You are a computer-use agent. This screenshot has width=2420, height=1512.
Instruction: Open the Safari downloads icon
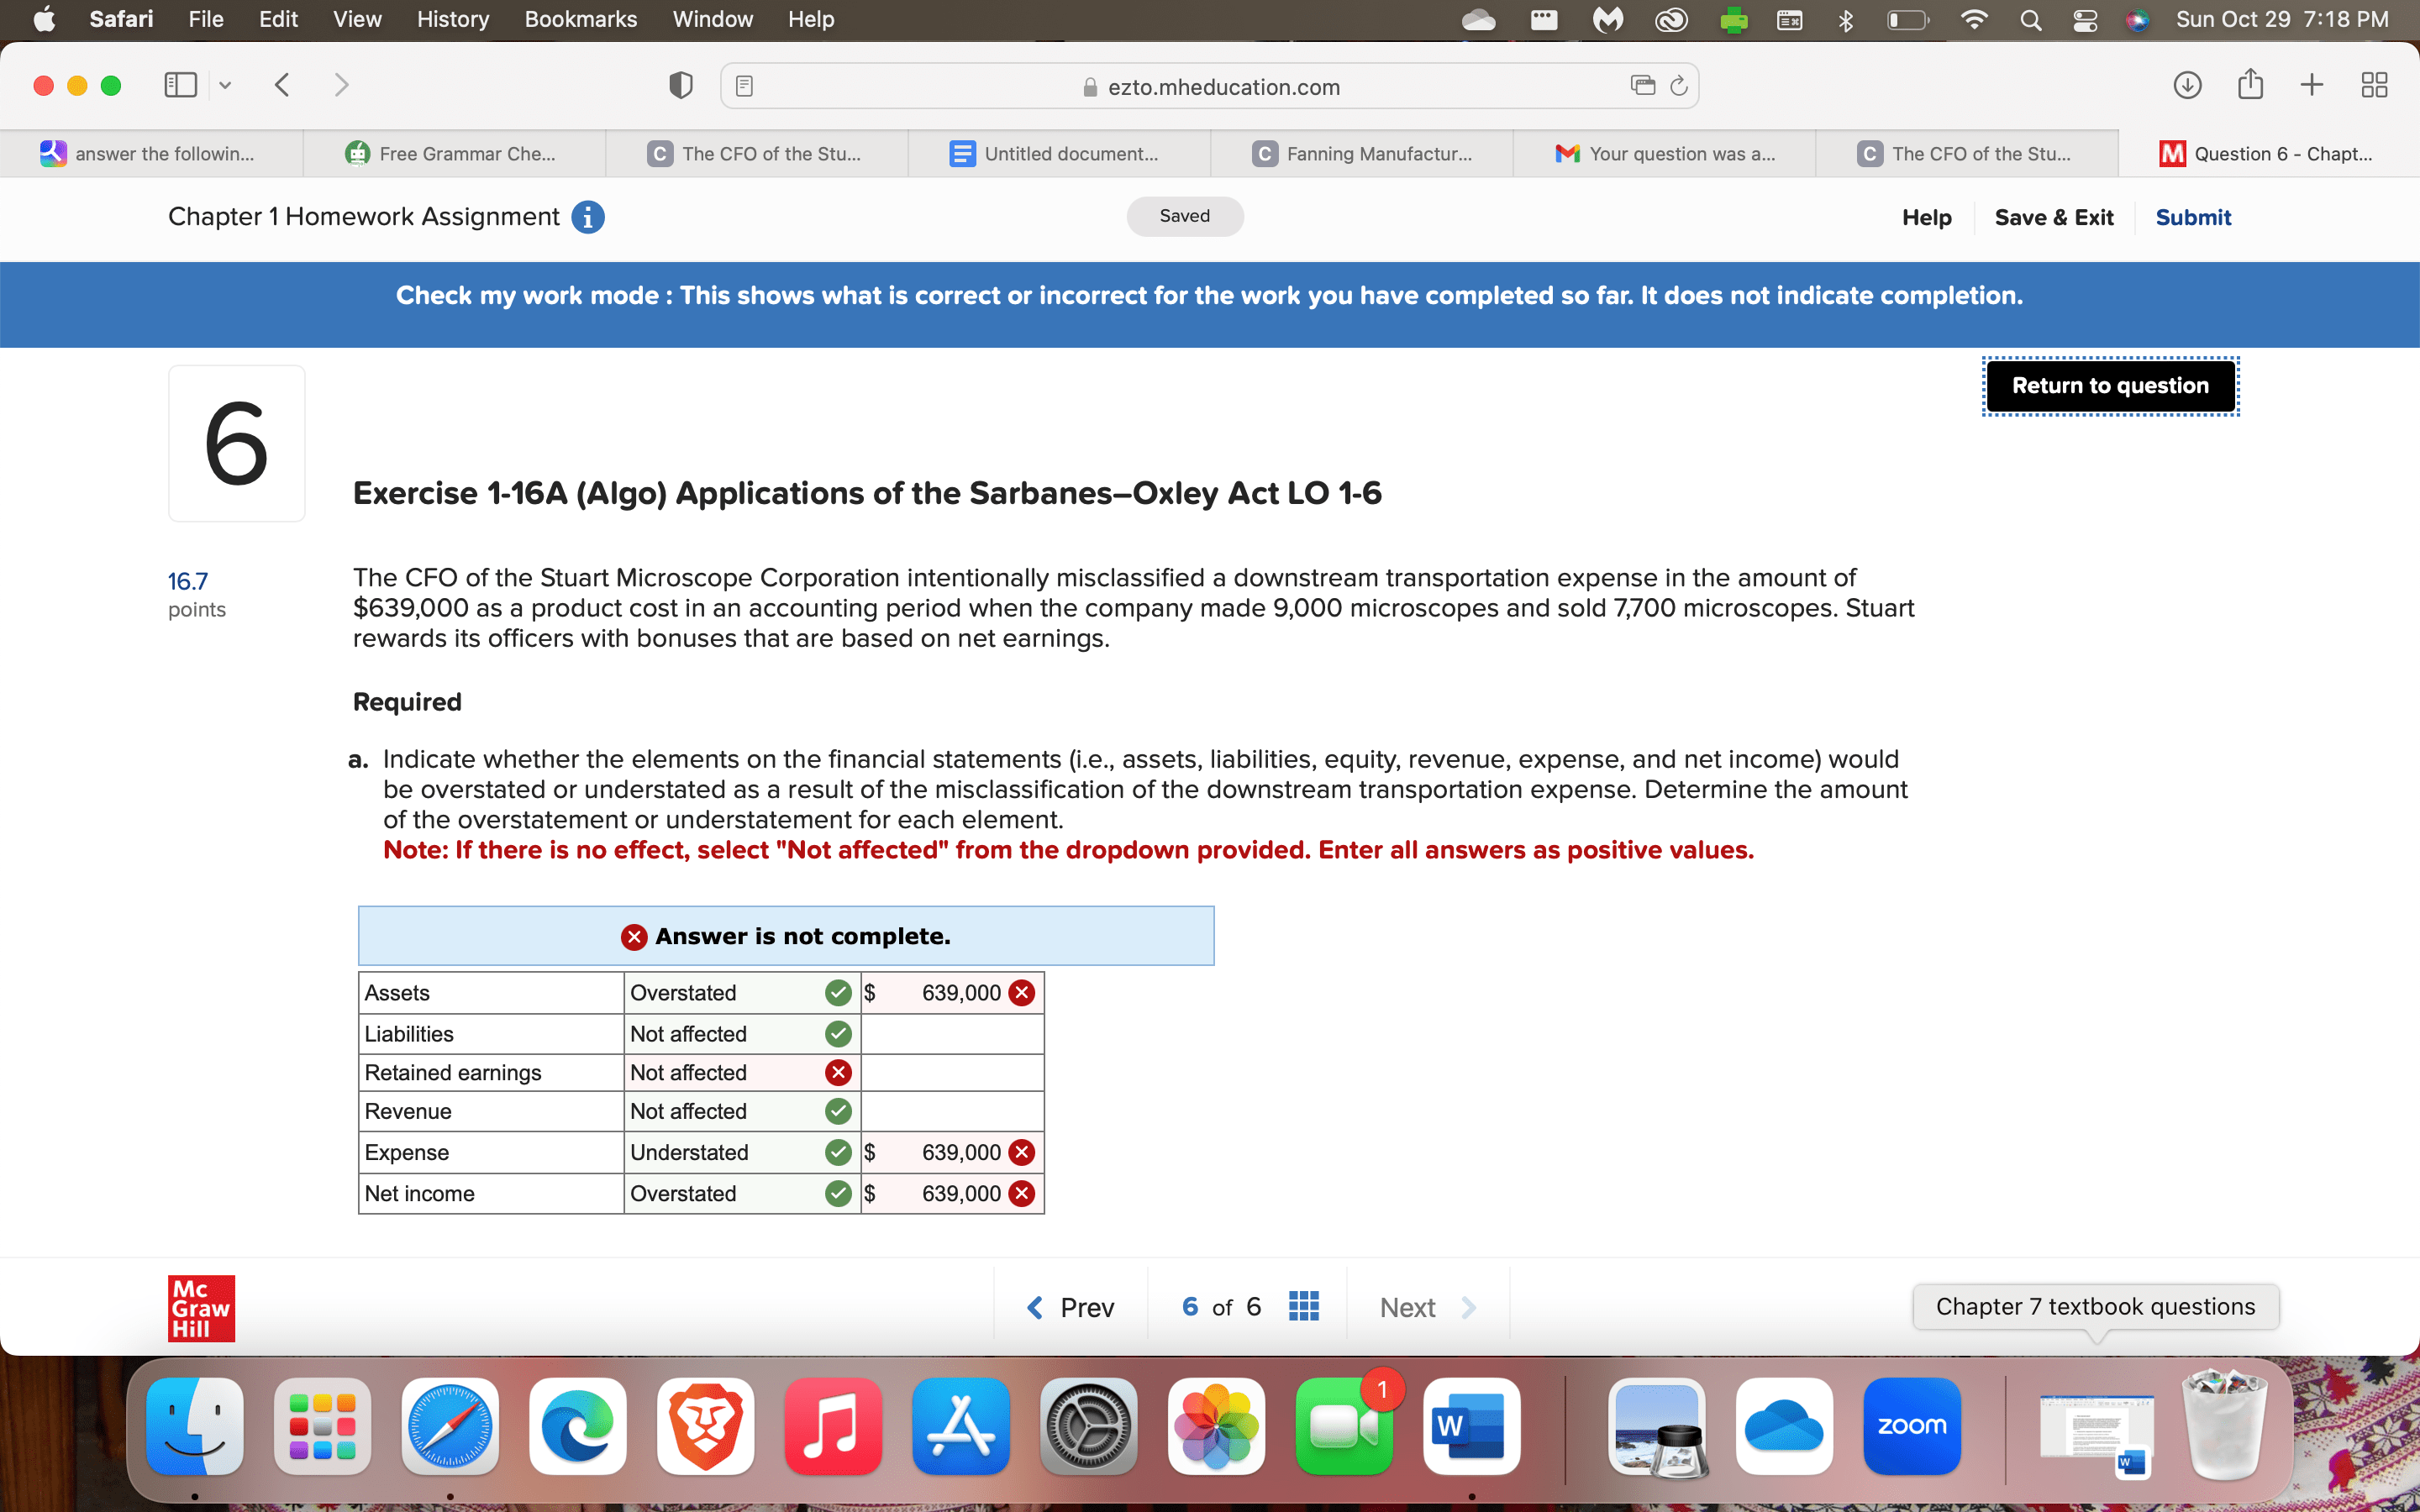point(2187,85)
